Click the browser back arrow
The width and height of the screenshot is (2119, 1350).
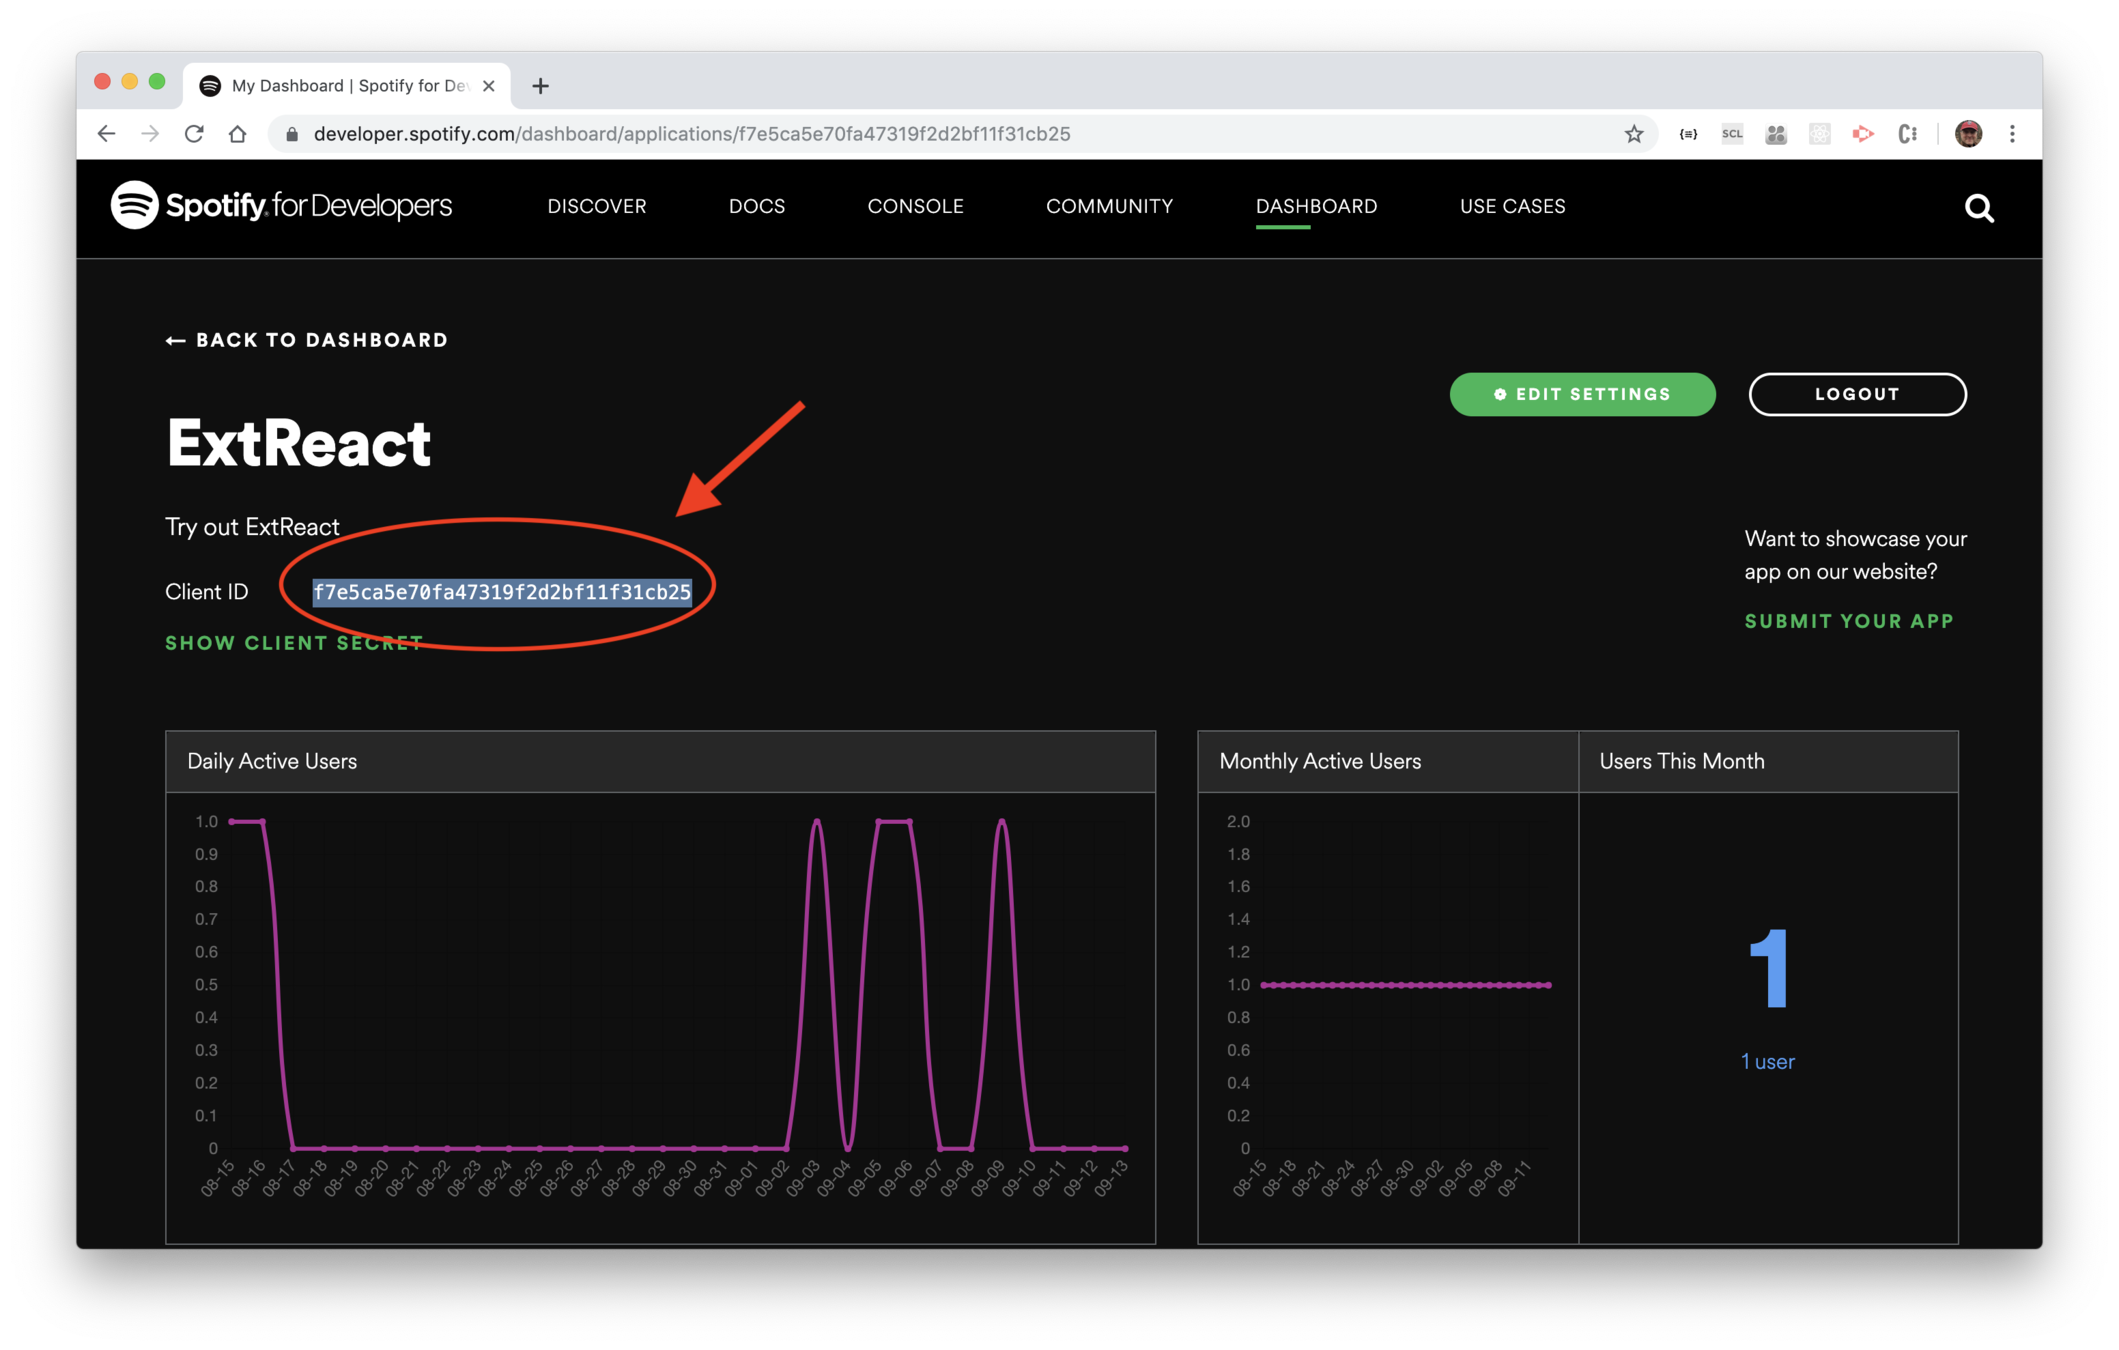coord(107,134)
